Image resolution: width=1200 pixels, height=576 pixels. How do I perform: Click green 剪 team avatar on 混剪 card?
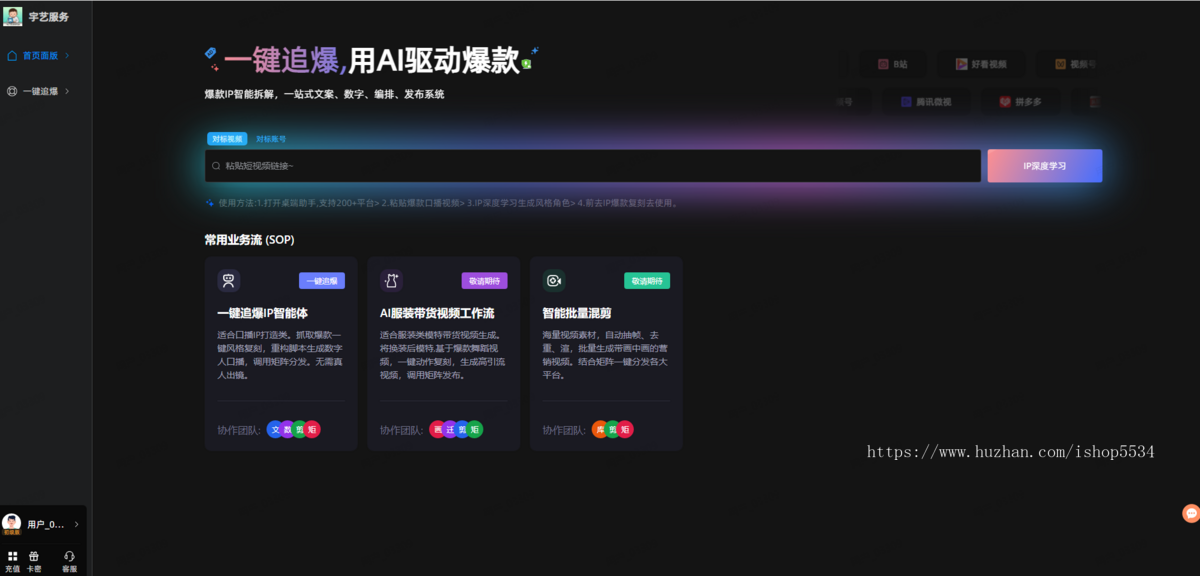coord(613,429)
